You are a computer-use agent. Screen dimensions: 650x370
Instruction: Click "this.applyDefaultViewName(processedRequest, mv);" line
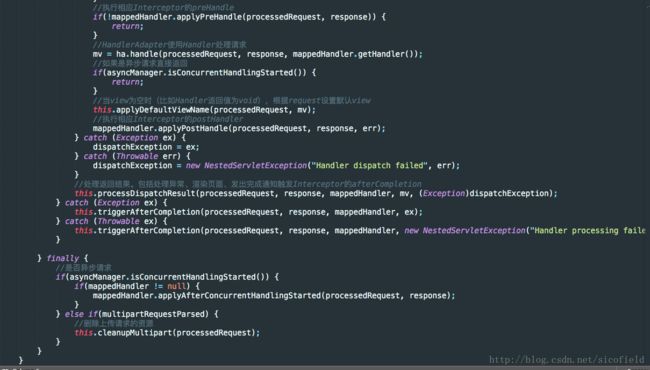tap(204, 110)
